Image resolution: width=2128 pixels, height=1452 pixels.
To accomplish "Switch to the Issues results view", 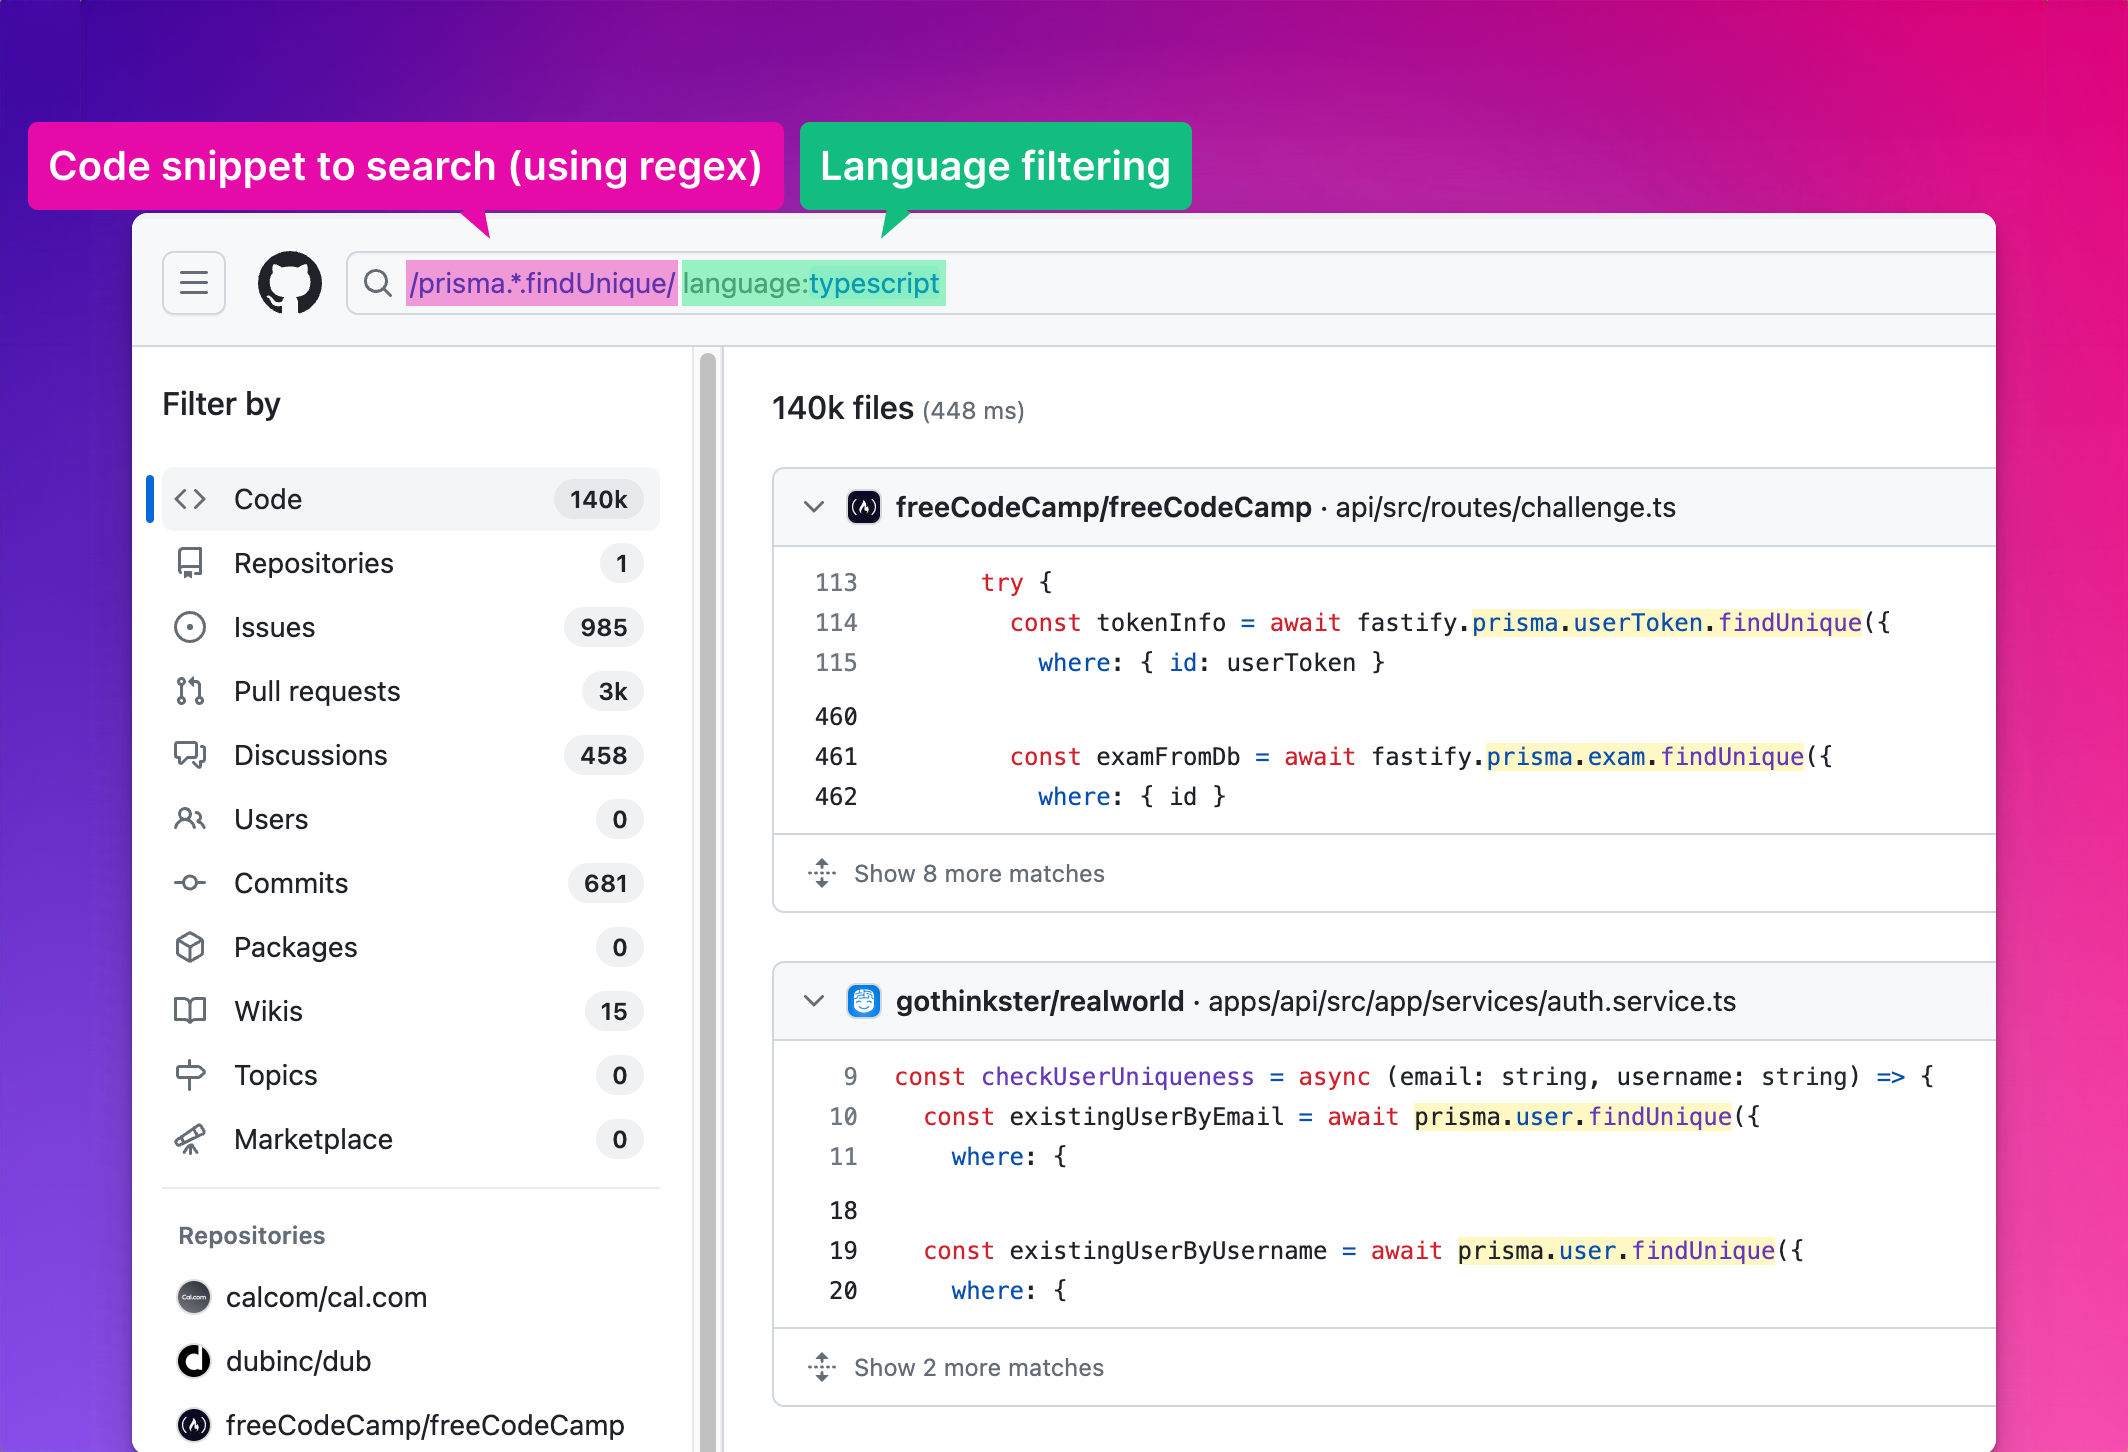I will pos(274,627).
